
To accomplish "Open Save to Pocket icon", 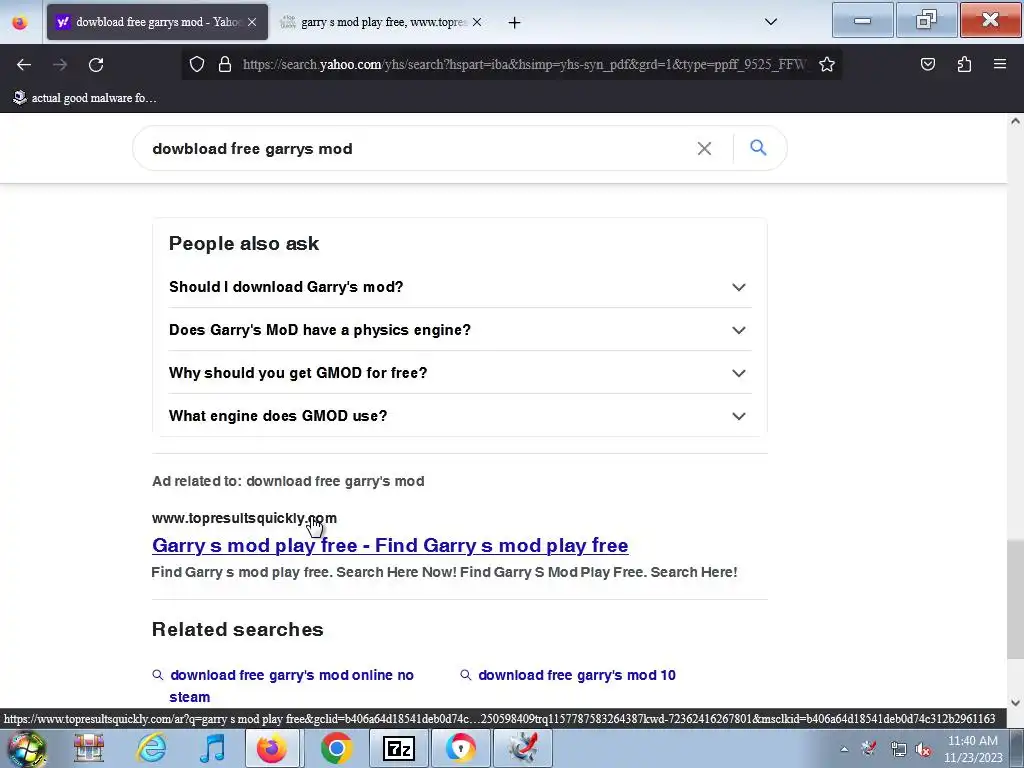I will point(927,64).
